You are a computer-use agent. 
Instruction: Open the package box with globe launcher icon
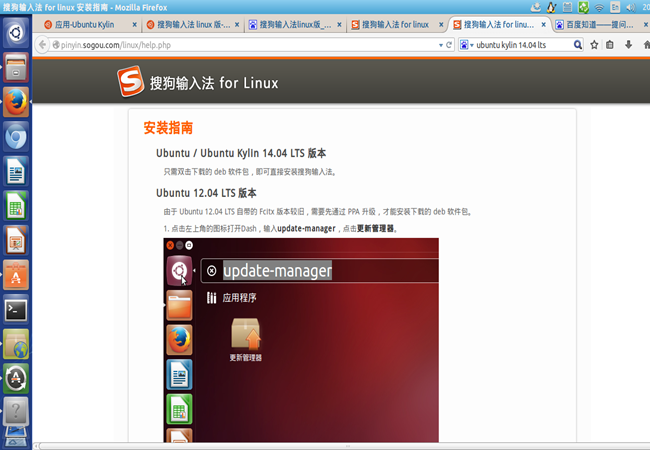pyautogui.click(x=16, y=344)
